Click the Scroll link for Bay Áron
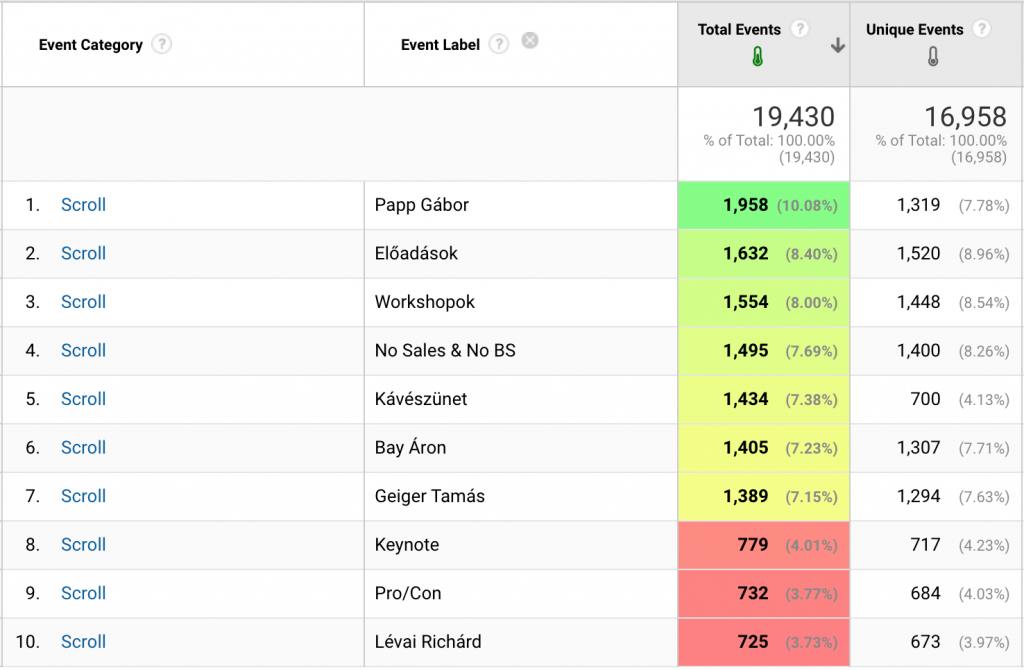Viewport: 1024px width, 670px height. point(83,448)
